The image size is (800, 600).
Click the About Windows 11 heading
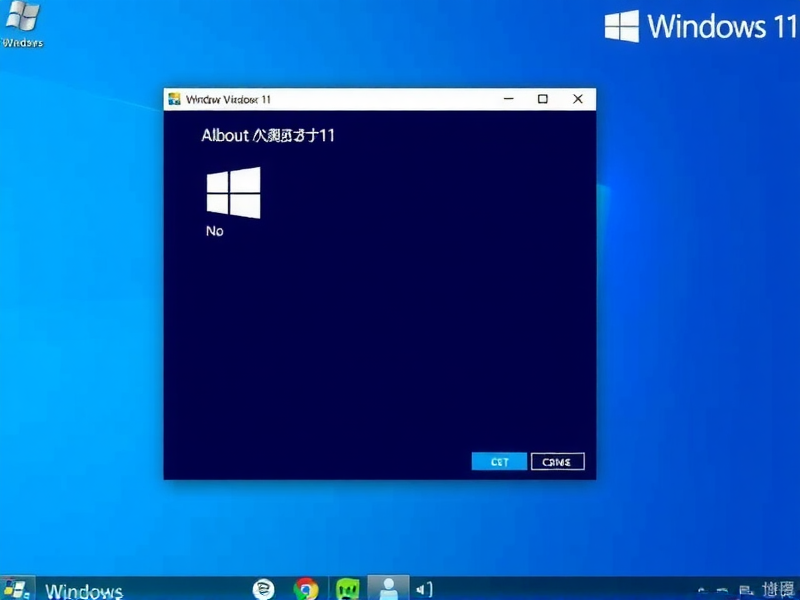tap(270, 135)
